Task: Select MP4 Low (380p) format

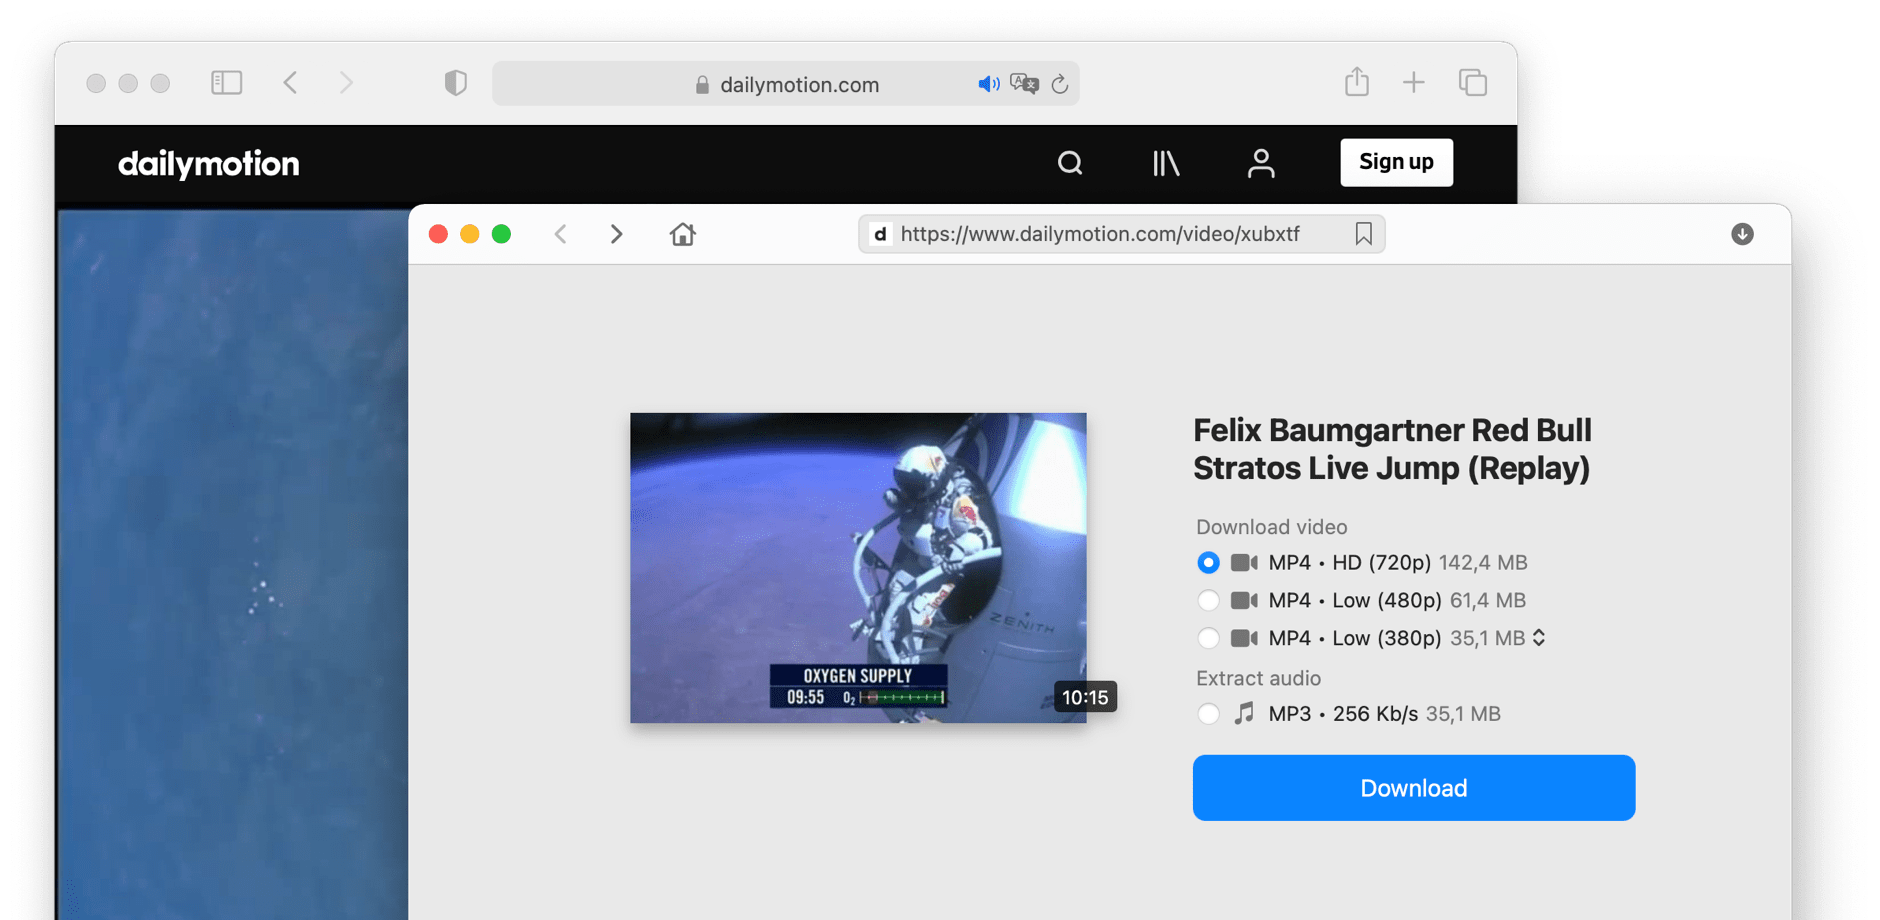Action: coord(1208,638)
